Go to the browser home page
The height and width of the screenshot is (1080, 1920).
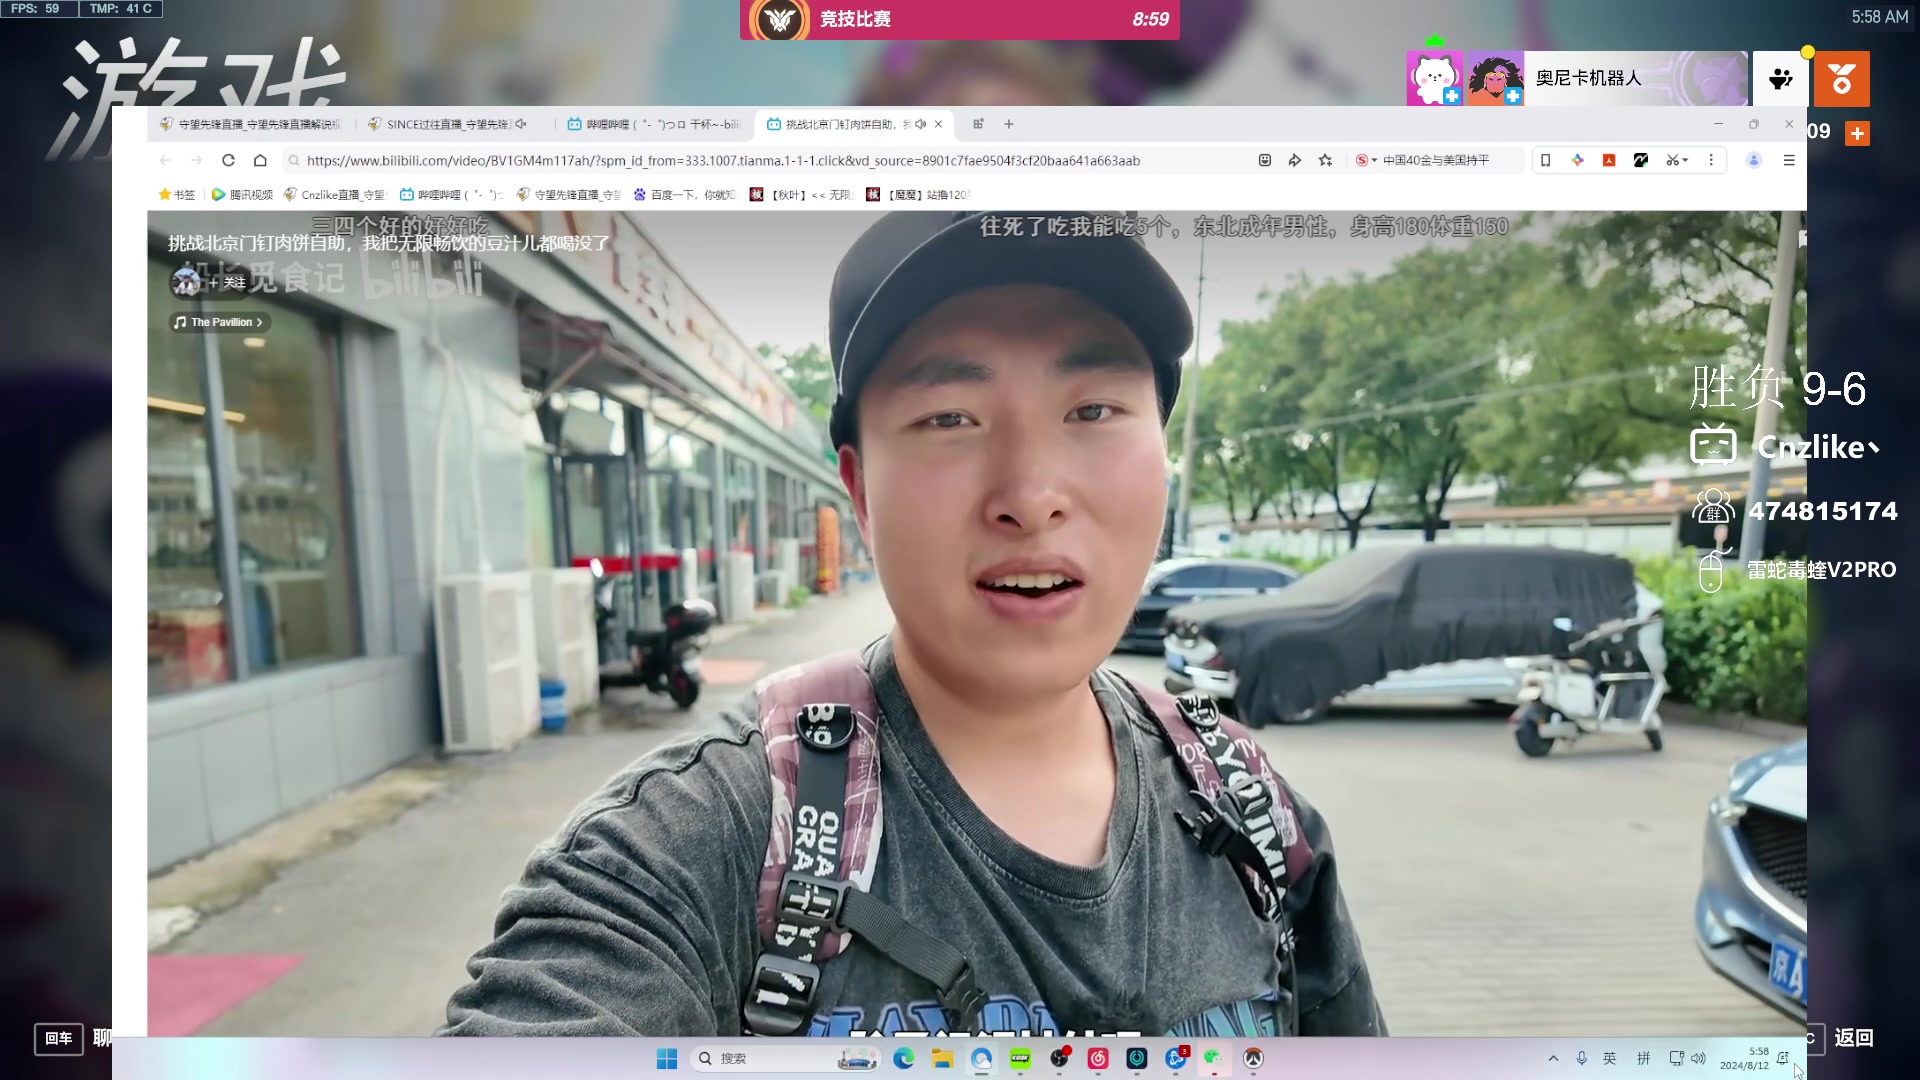260,160
